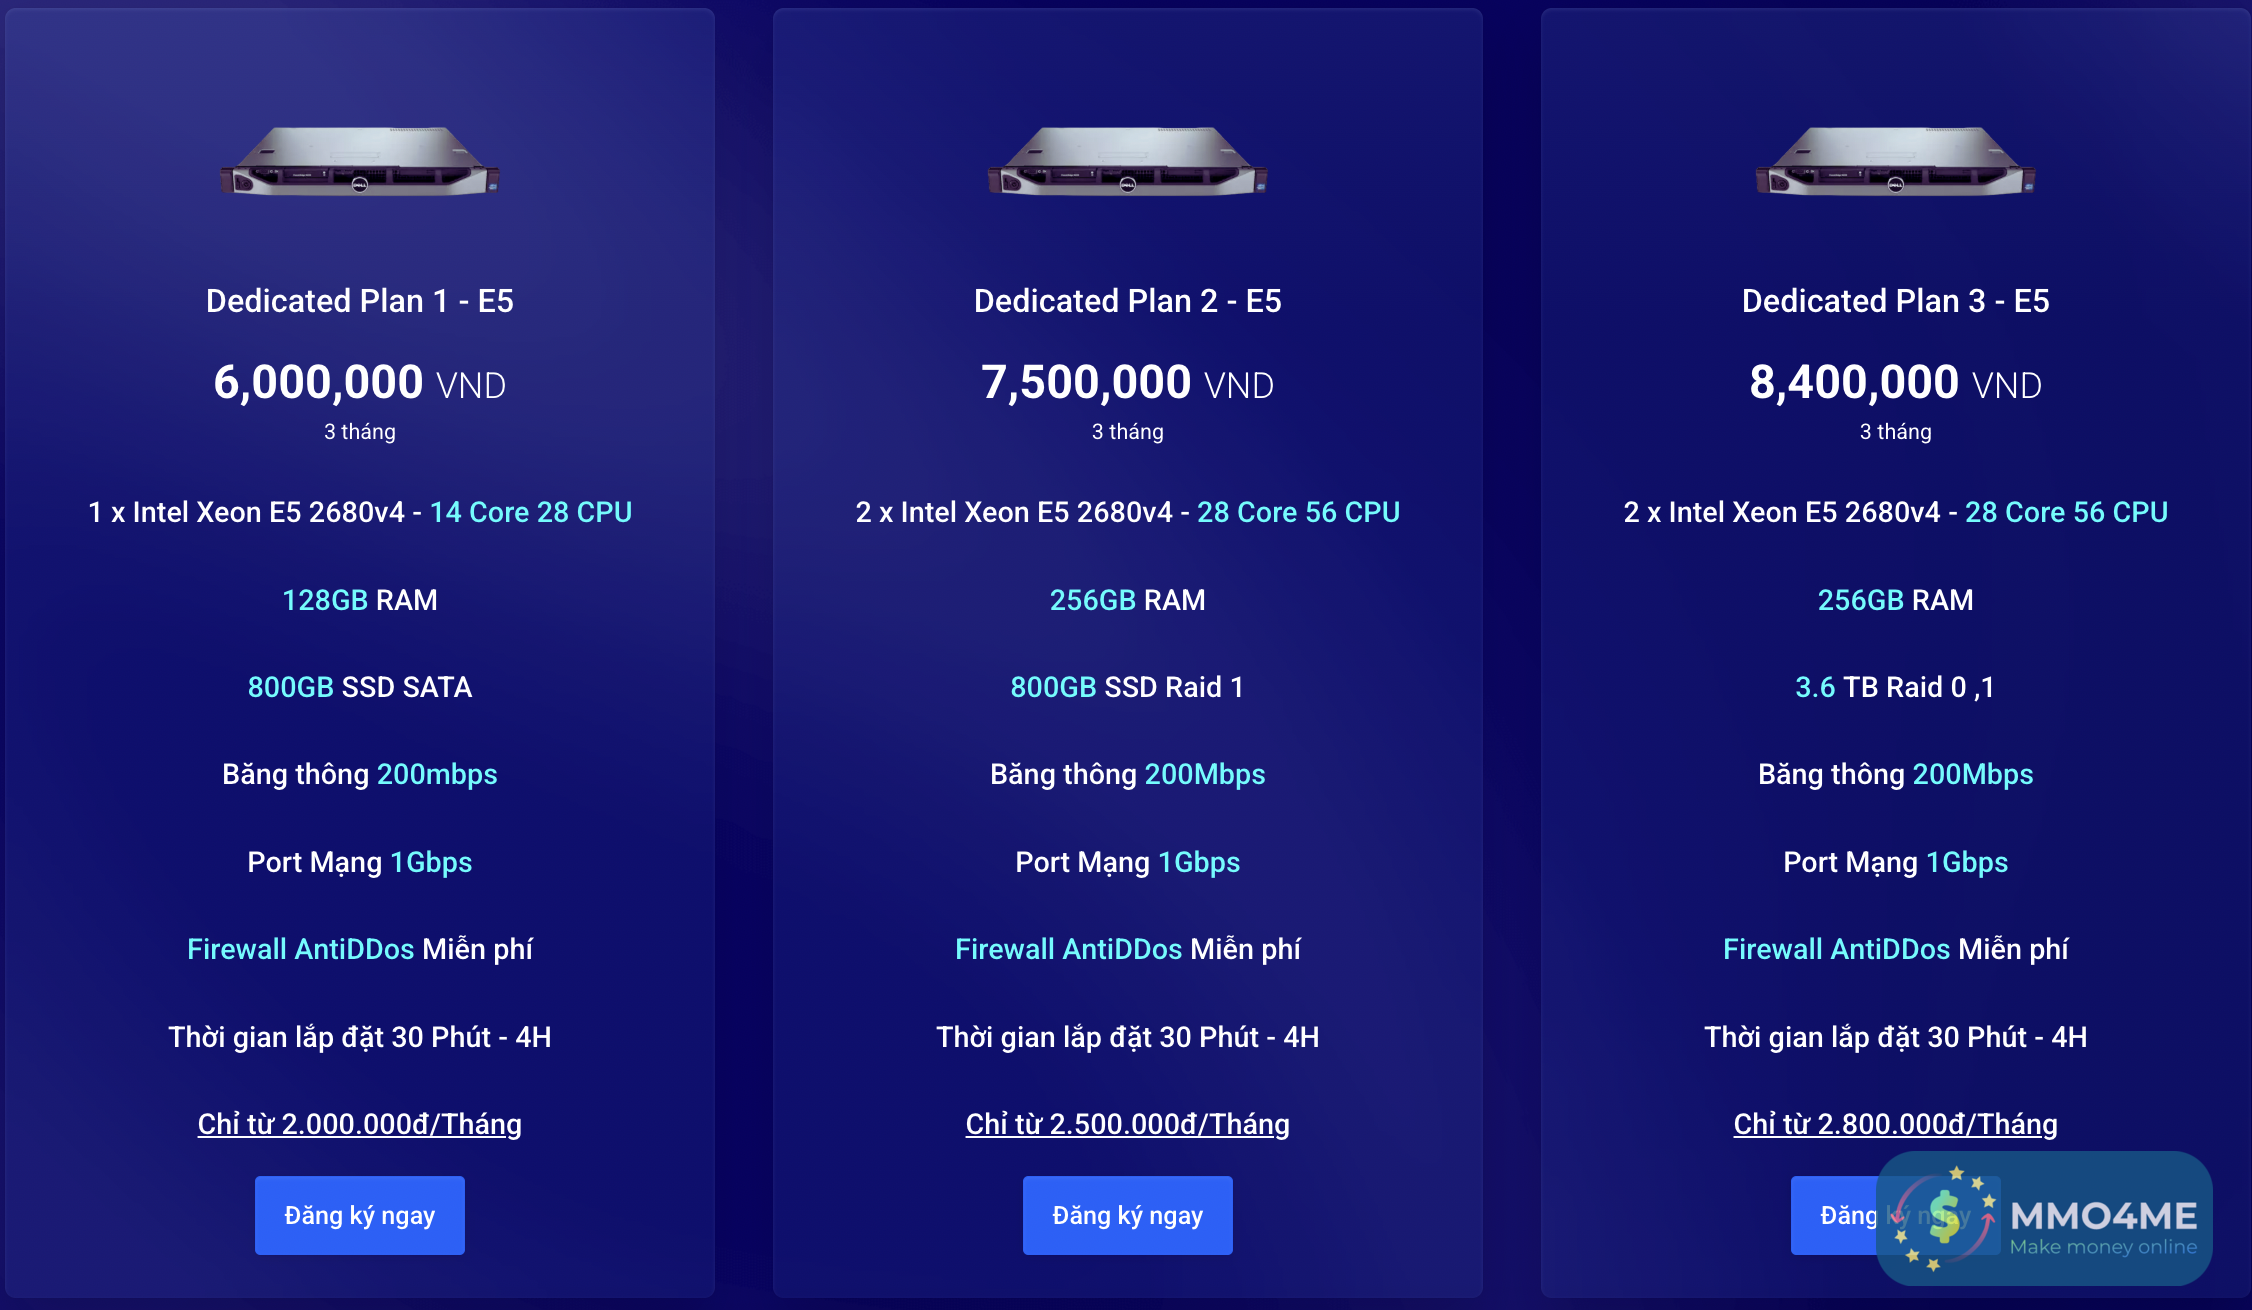Click the Dedicated Plan 1 server image

pyautogui.click(x=360, y=161)
